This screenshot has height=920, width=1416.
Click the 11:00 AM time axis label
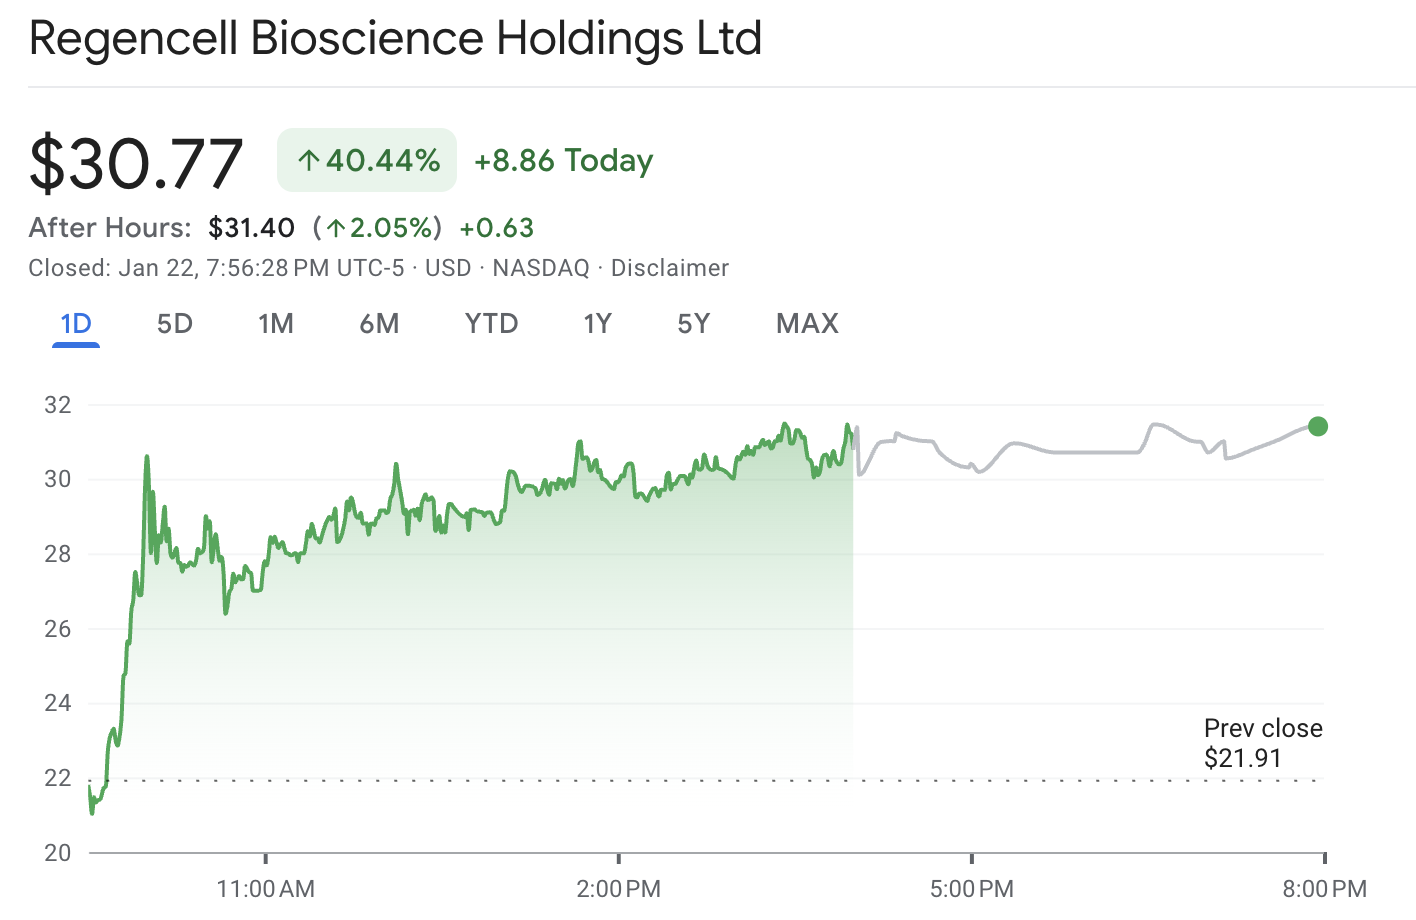[x=266, y=888]
